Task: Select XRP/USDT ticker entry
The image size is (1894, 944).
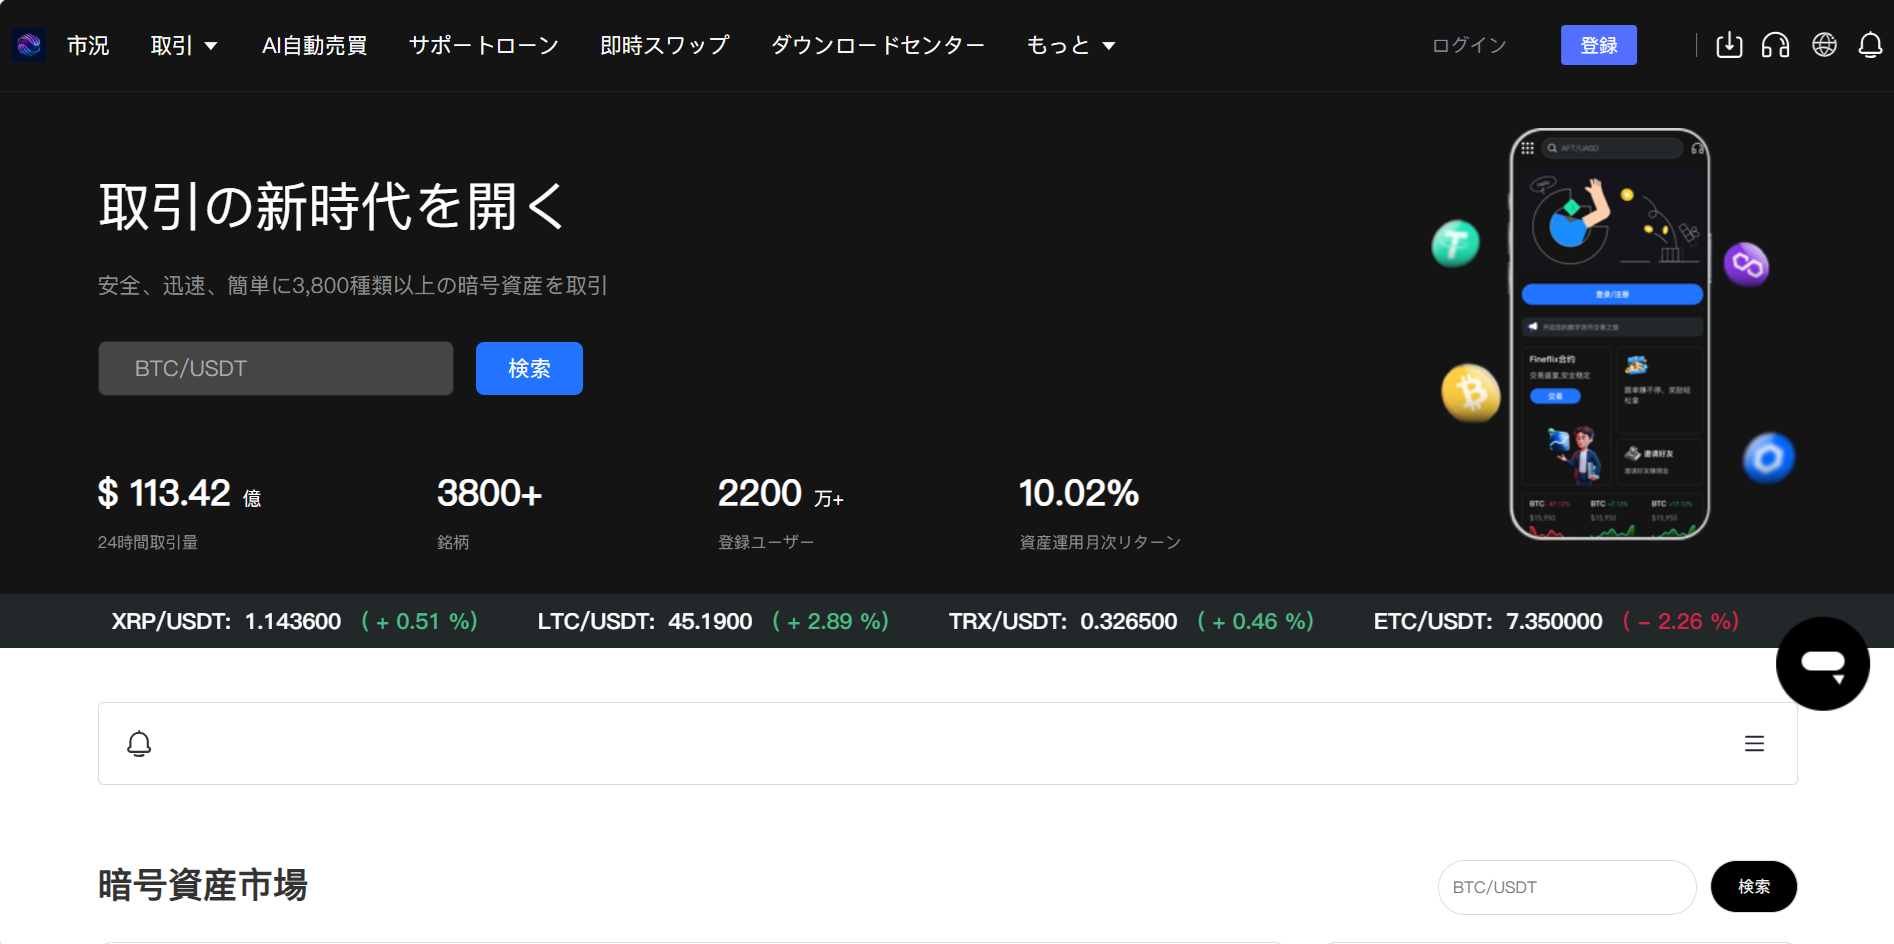Action: pyautogui.click(x=294, y=621)
